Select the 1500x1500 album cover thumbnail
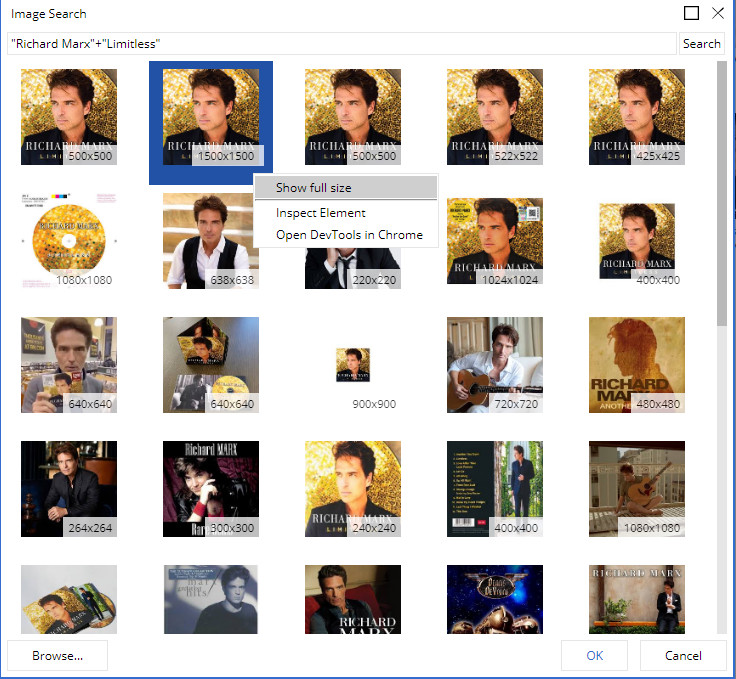 click(x=211, y=116)
